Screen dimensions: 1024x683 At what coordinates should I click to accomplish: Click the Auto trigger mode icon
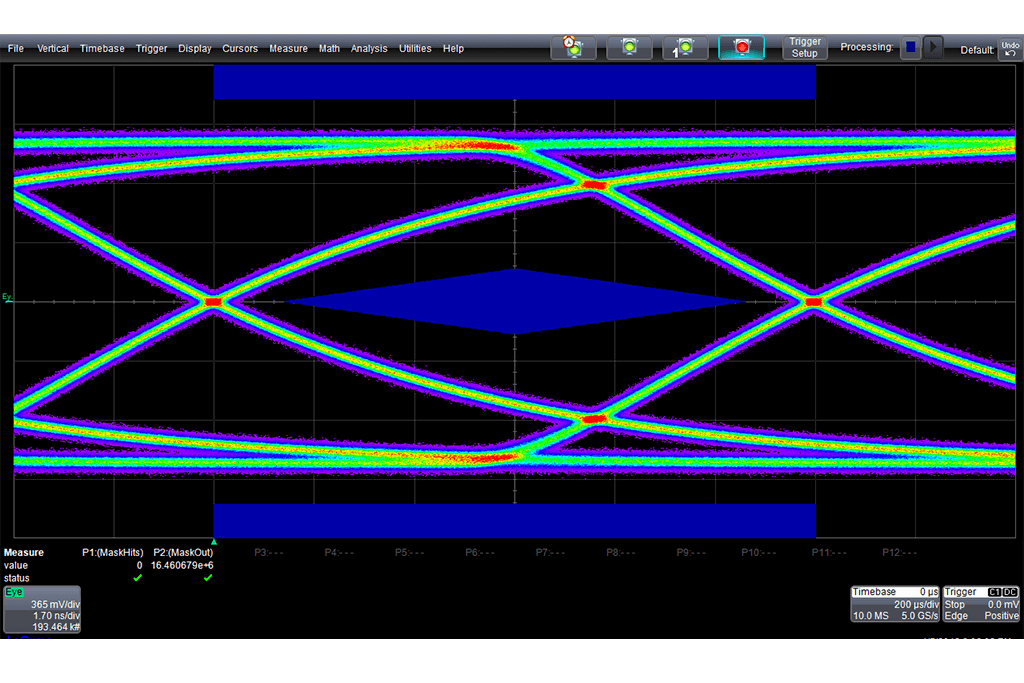(x=573, y=48)
